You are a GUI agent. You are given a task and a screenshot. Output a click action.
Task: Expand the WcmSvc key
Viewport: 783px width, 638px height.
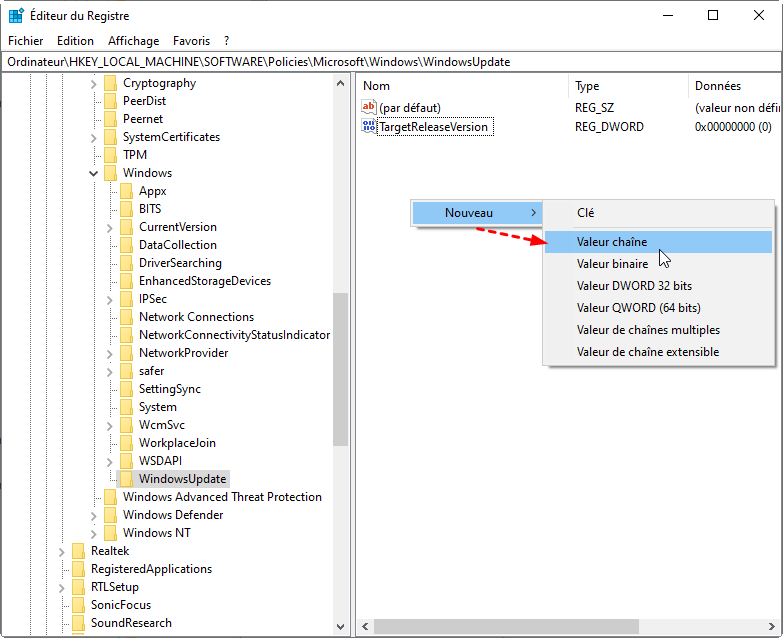[109, 425]
